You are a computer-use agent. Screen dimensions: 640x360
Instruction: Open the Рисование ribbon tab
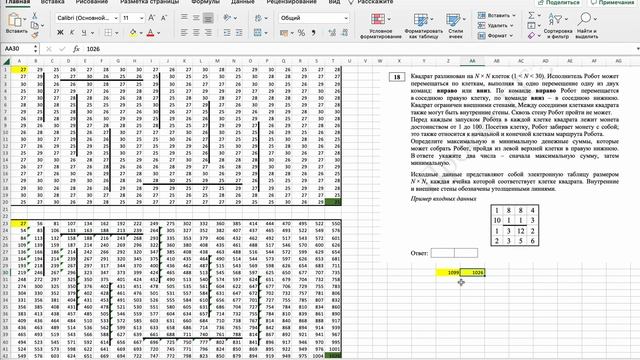coord(92,2)
